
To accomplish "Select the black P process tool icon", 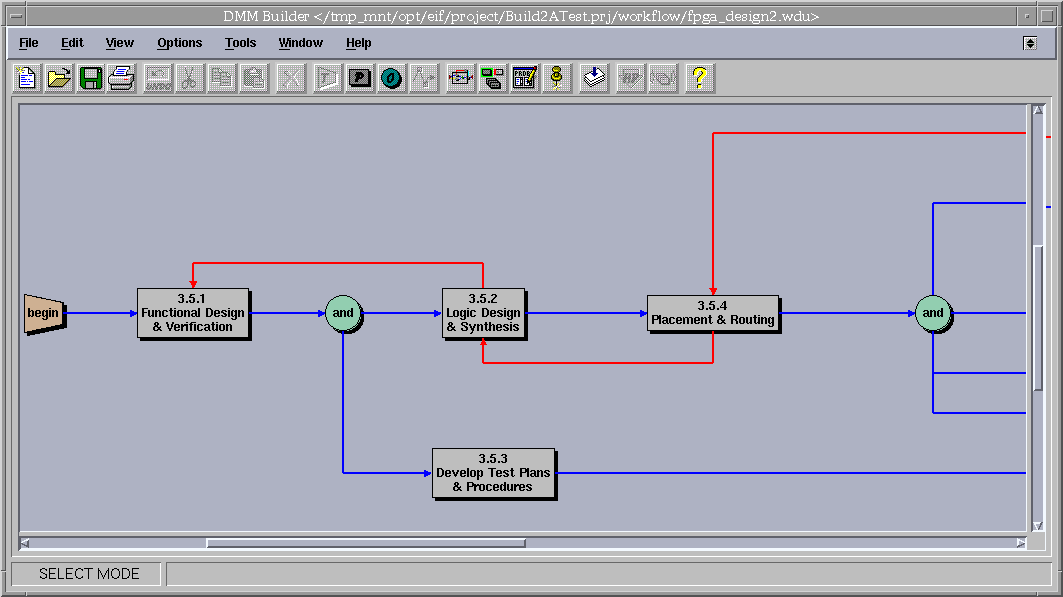I will pyautogui.click(x=360, y=78).
